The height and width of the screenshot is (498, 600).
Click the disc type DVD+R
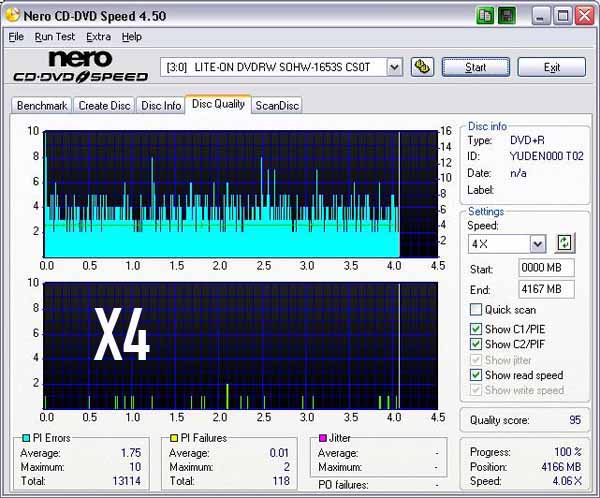coord(527,140)
